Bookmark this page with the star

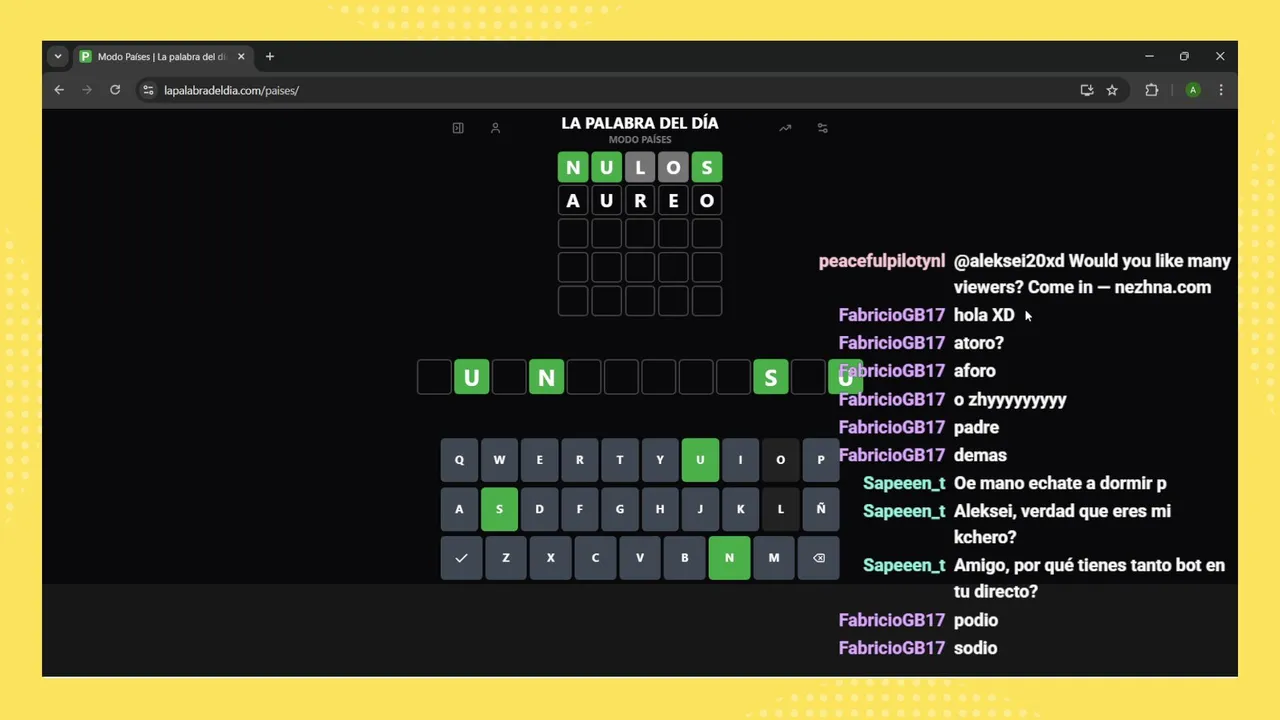coord(1112,90)
